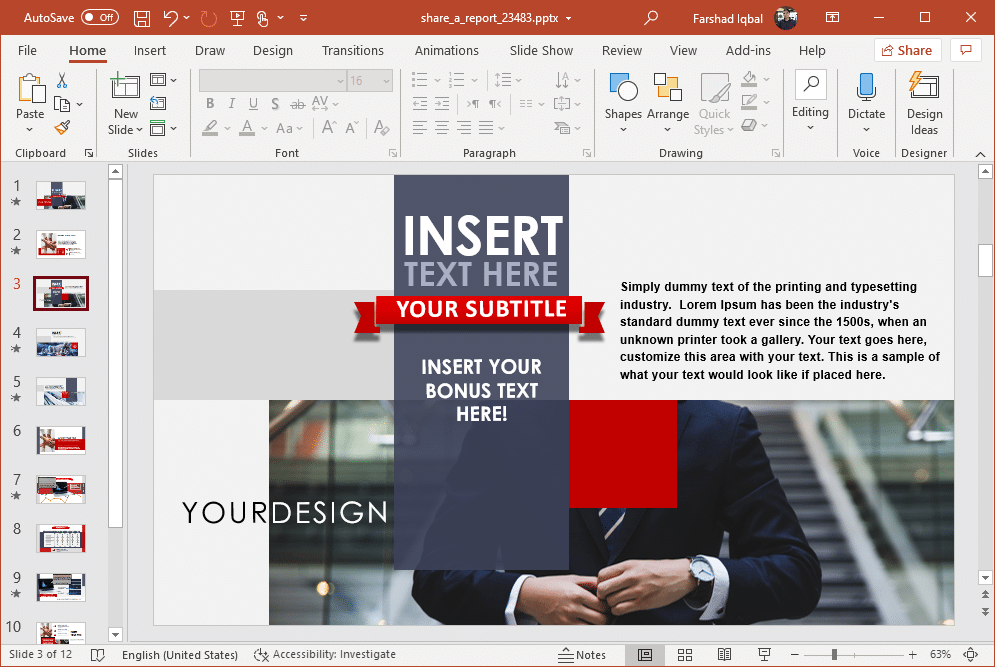995x667 pixels.
Task: Click the zoom slider in status bar
Action: tap(835, 655)
